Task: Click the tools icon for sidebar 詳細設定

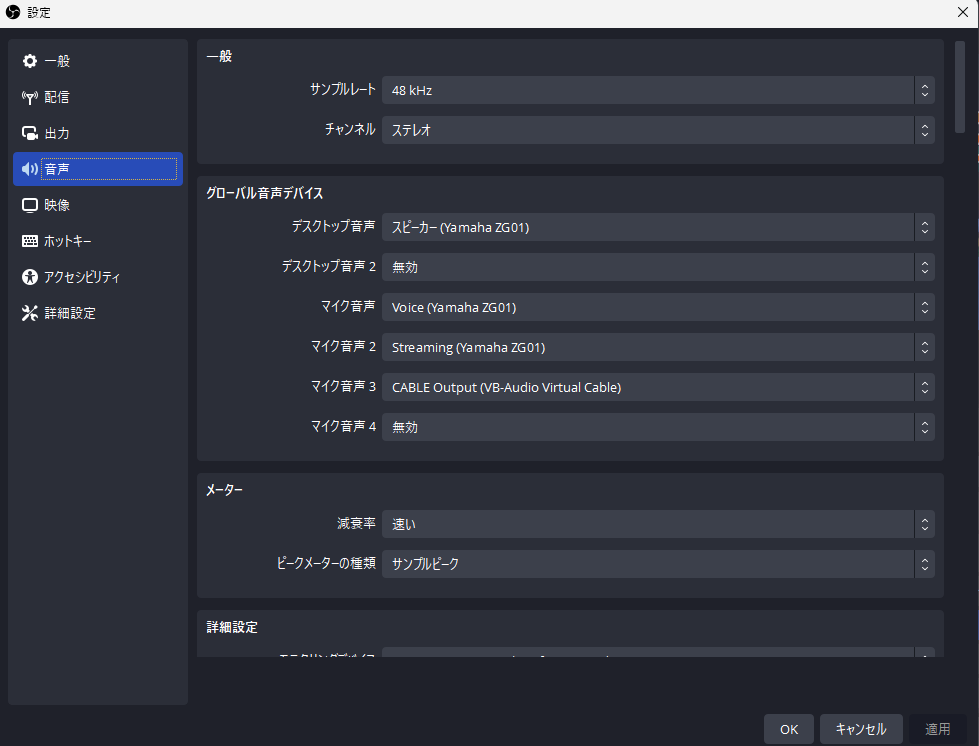Action: tap(29, 313)
